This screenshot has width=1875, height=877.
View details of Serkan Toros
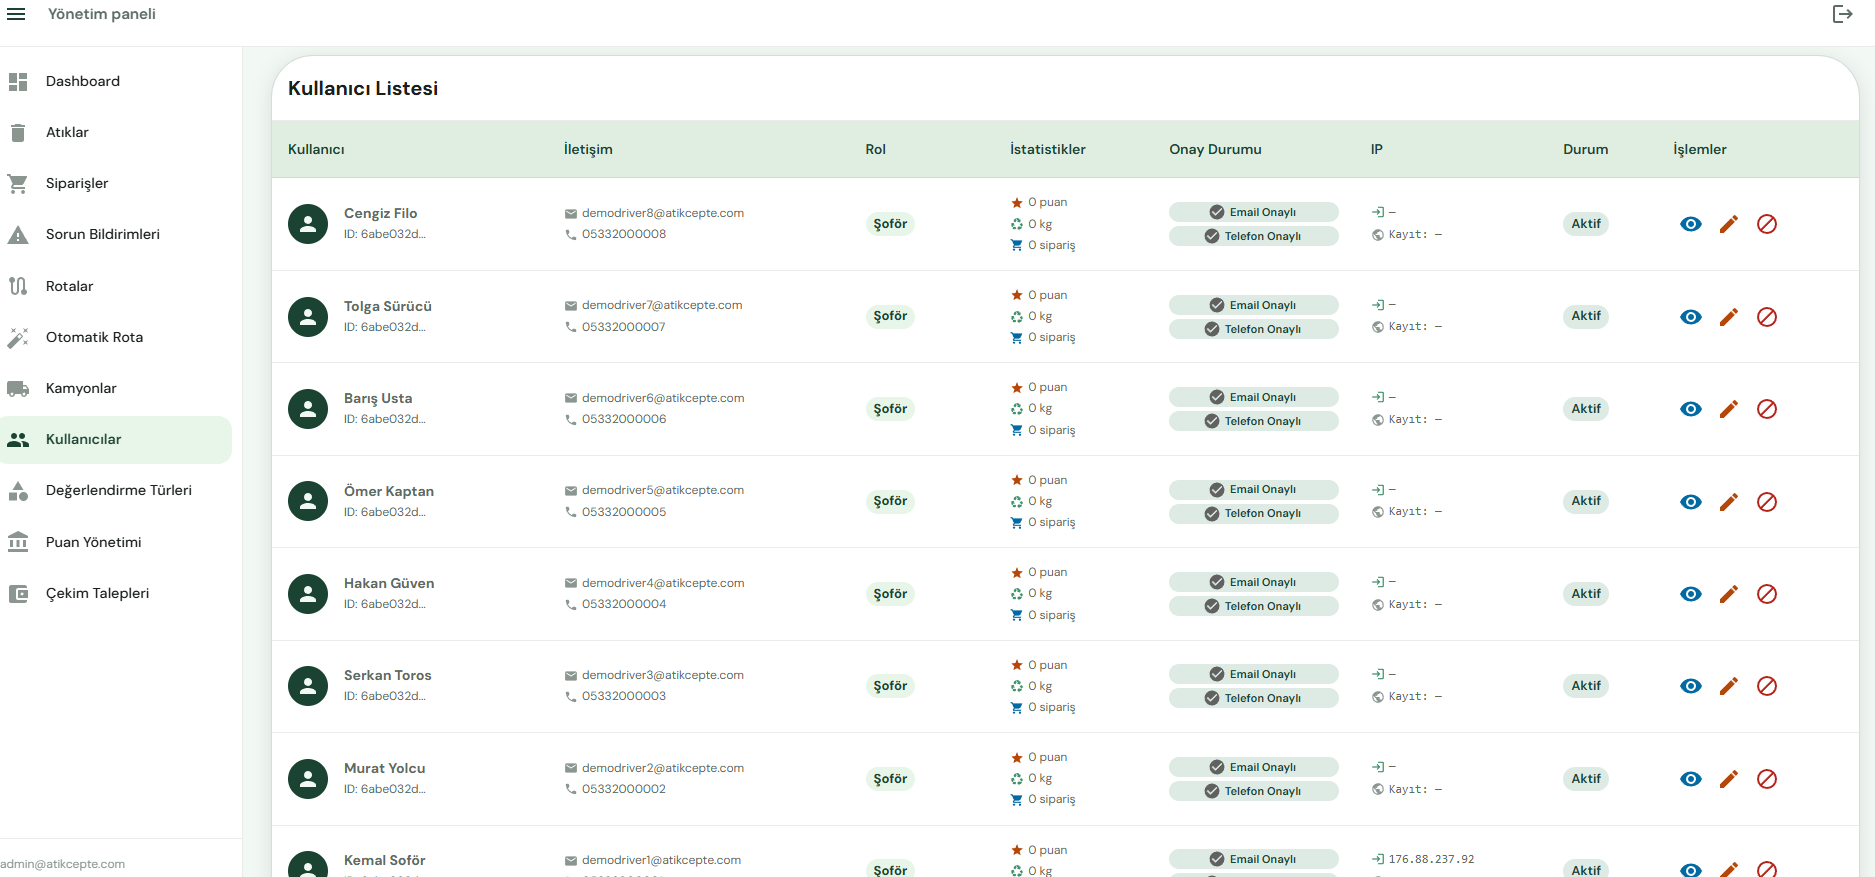click(1691, 686)
